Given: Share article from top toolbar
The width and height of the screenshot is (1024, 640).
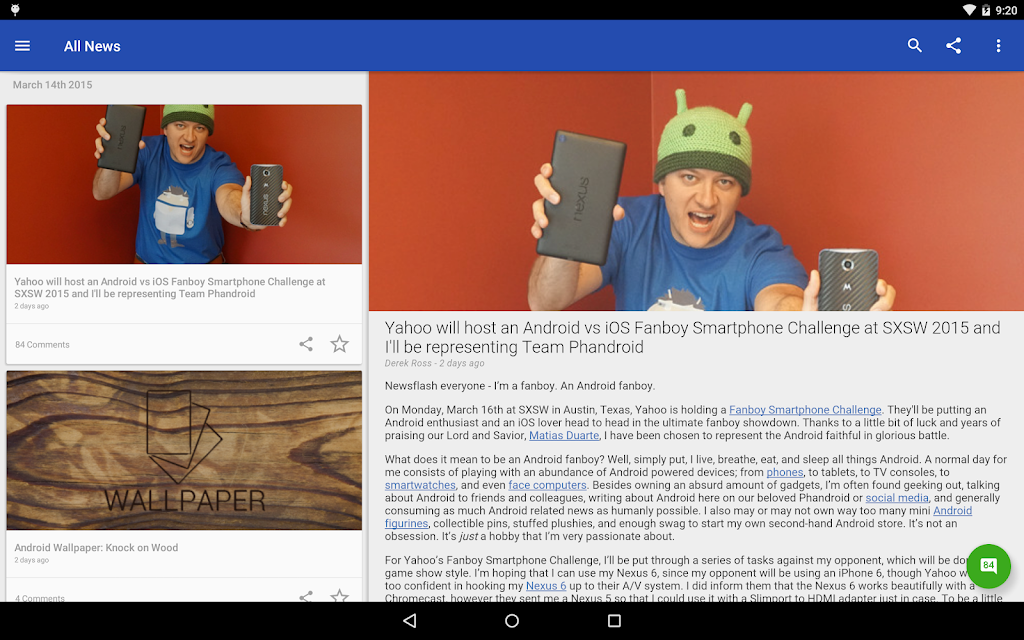Looking at the screenshot, I should [x=953, y=45].
